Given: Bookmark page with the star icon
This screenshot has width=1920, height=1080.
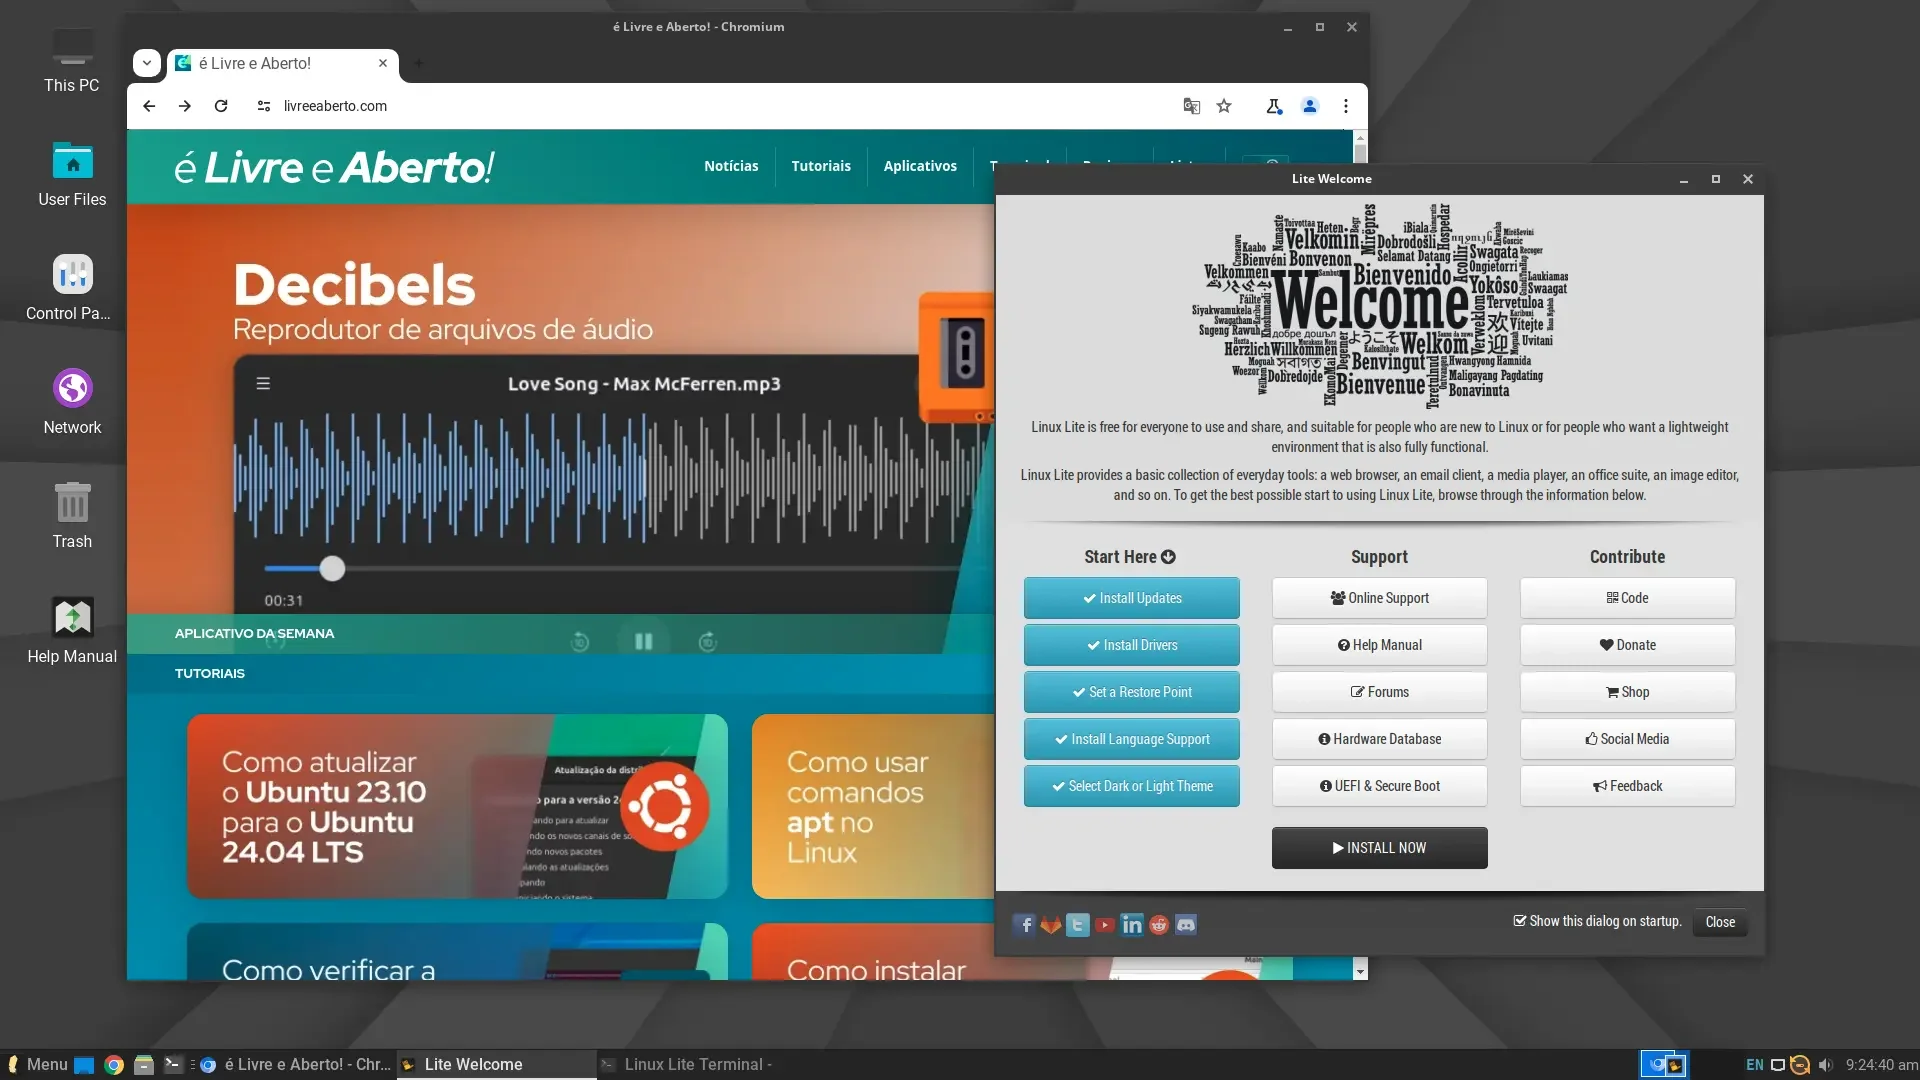Looking at the screenshot, I should [1224, 106].
